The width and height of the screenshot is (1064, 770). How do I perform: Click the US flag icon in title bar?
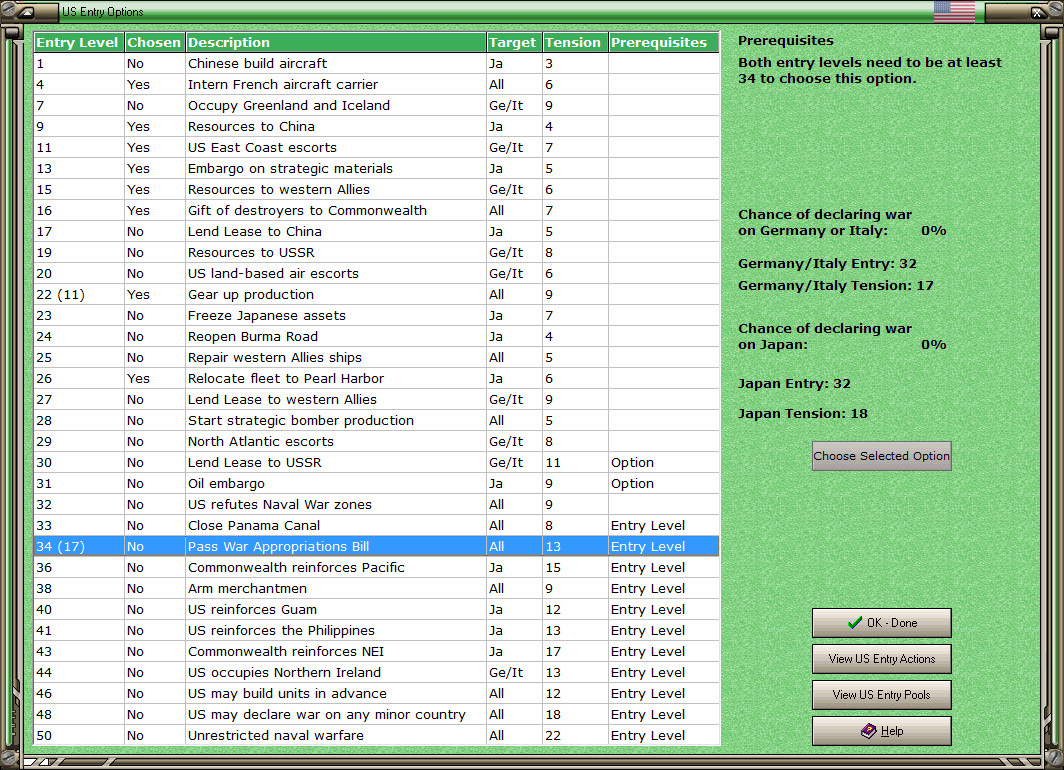click(954, 12)
